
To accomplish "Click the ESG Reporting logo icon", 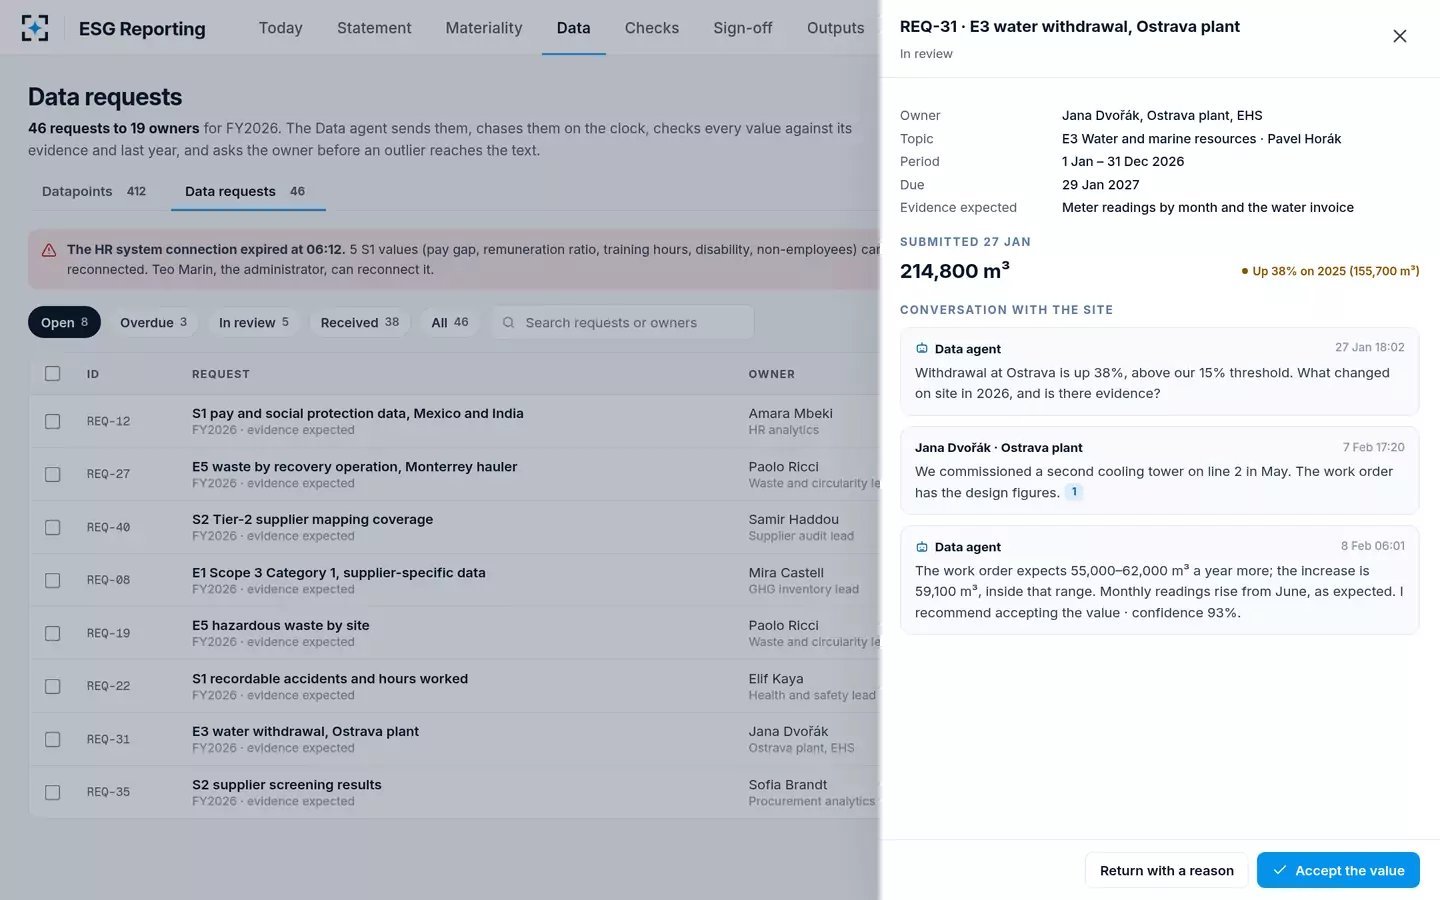I will point(35,28).
